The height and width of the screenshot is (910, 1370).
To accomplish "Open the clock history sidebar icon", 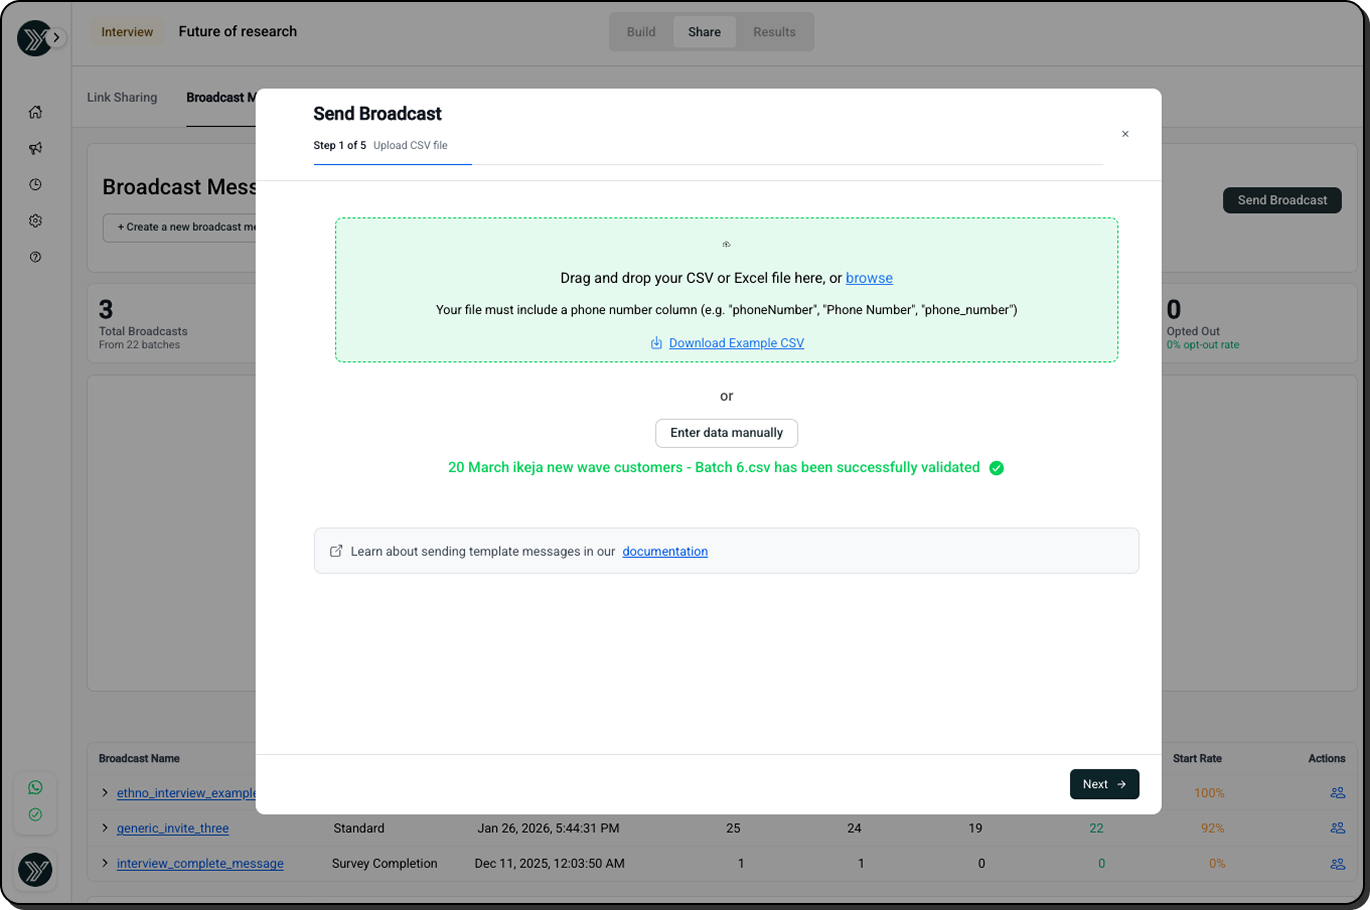I will (35, 185).
